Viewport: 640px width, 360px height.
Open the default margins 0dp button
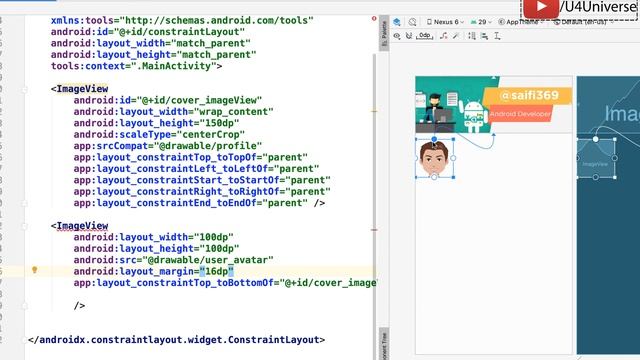(424, 36)
